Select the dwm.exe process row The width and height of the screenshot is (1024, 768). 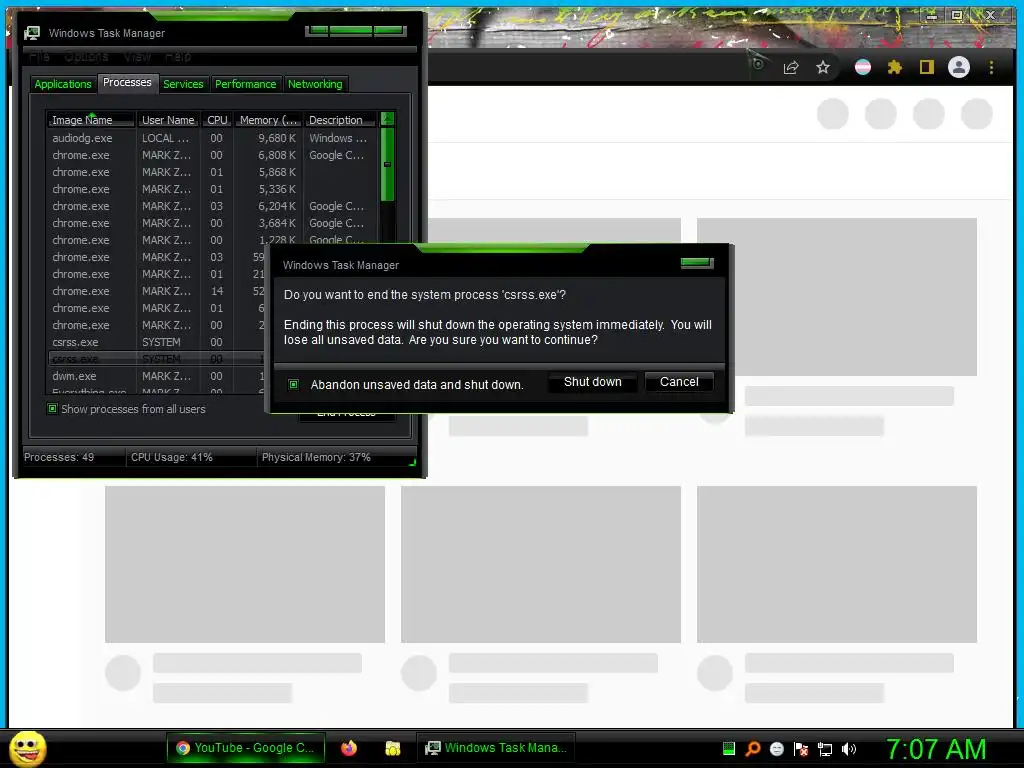point(157,376)
